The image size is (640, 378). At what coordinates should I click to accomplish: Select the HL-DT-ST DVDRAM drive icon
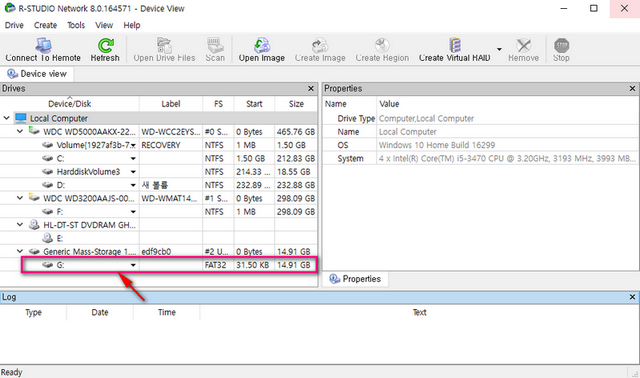(34, 225)
